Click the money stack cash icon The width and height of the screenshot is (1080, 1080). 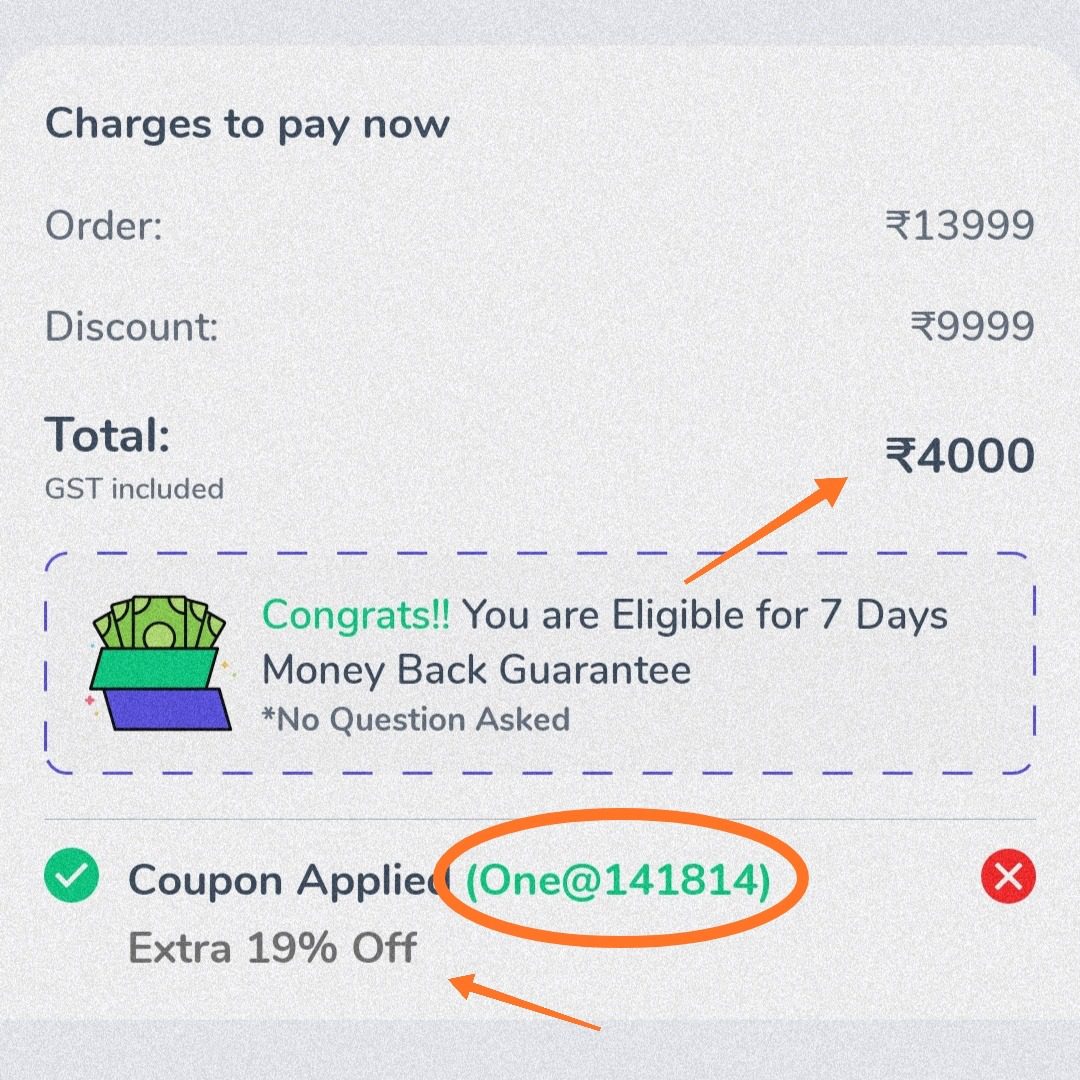coord(160,663)
